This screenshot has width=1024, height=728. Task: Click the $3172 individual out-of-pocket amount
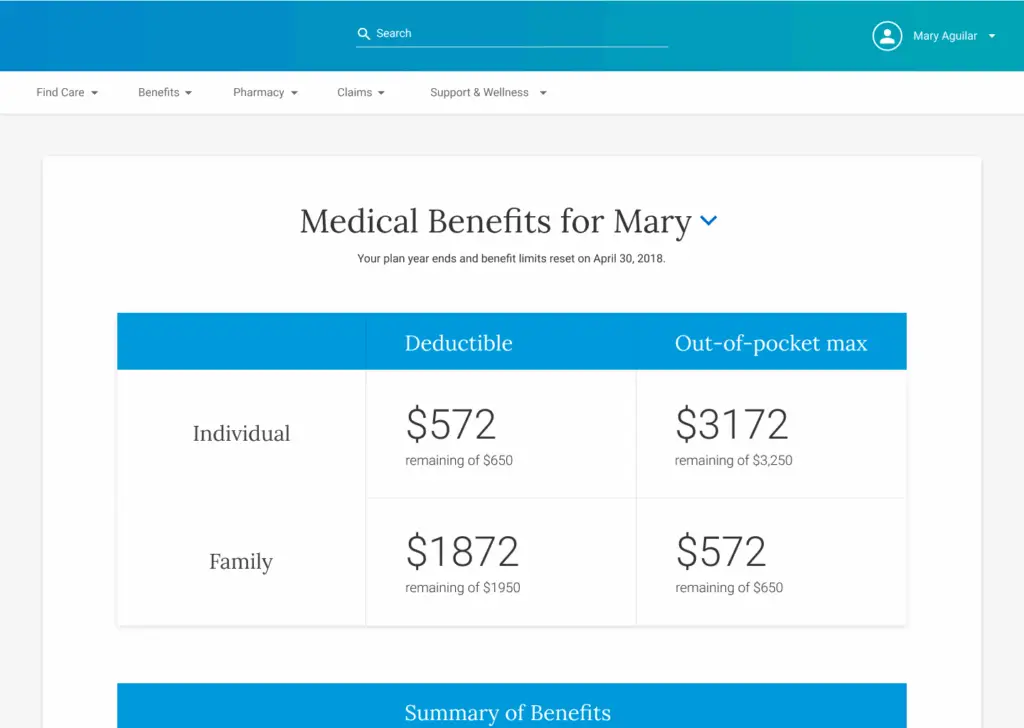pyautogui.click(x=732, y=425)
